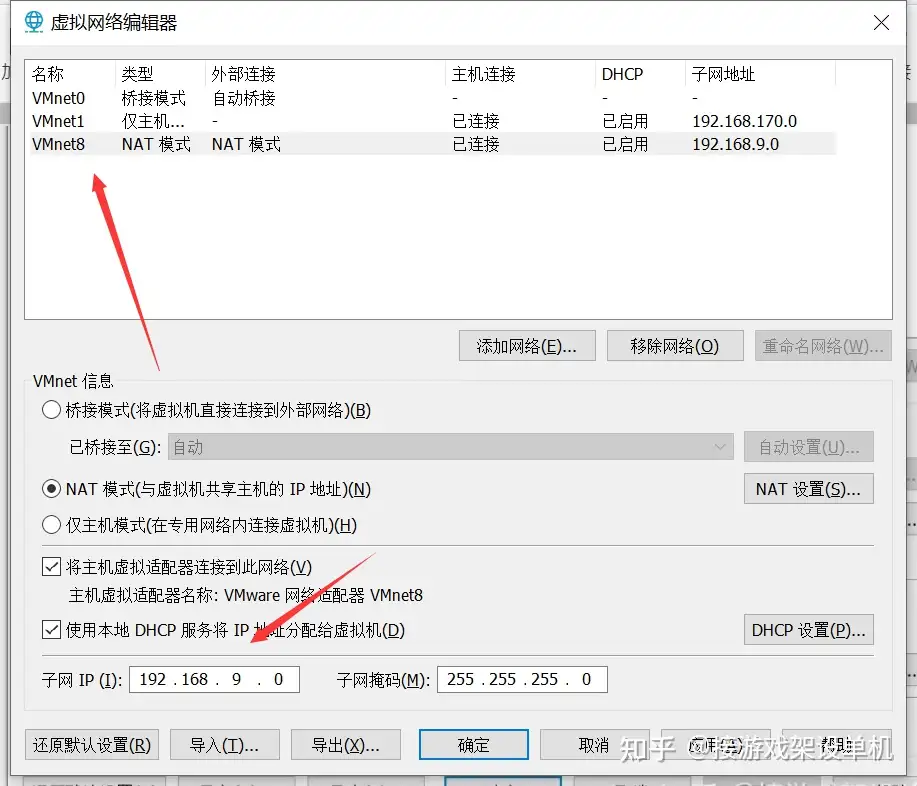The height and width of the screenshot is (786, 917).
Task: Click 移除网络(O) button
Action: pyautogui.click(x=675, y=346)
